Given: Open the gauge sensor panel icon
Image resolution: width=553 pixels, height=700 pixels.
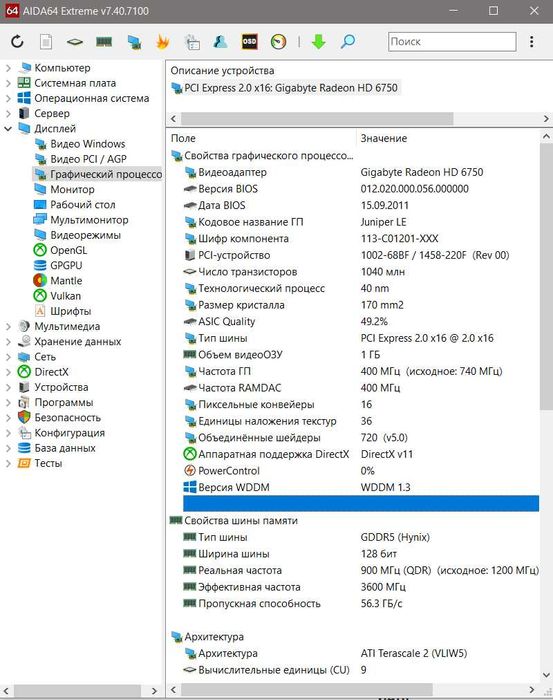Looking at the screenshot, I should pos(279,42).
